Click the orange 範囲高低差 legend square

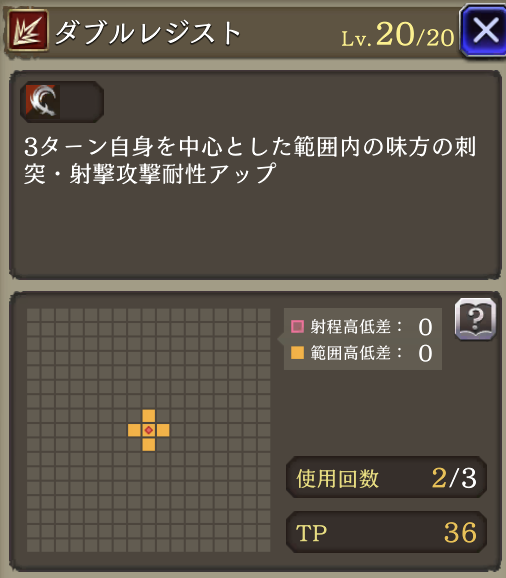click(297, 353)
